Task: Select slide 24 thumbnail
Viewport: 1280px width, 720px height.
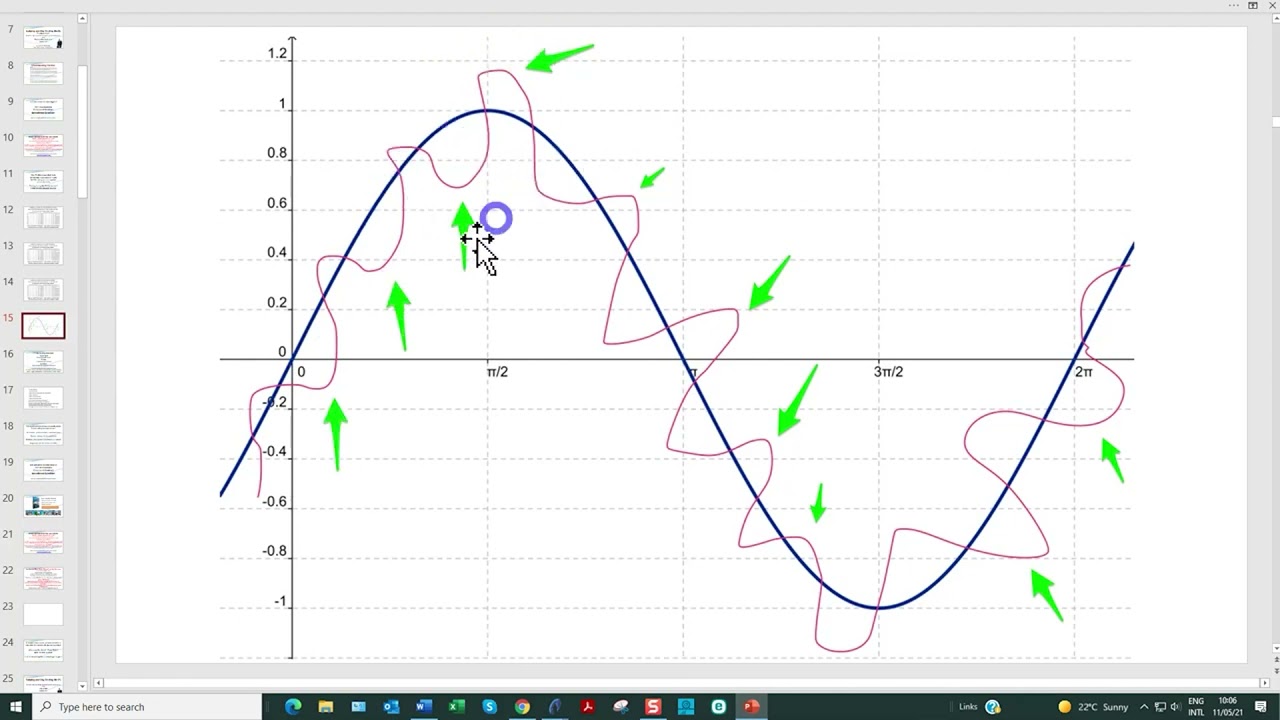Action: [x=43, y=650]
